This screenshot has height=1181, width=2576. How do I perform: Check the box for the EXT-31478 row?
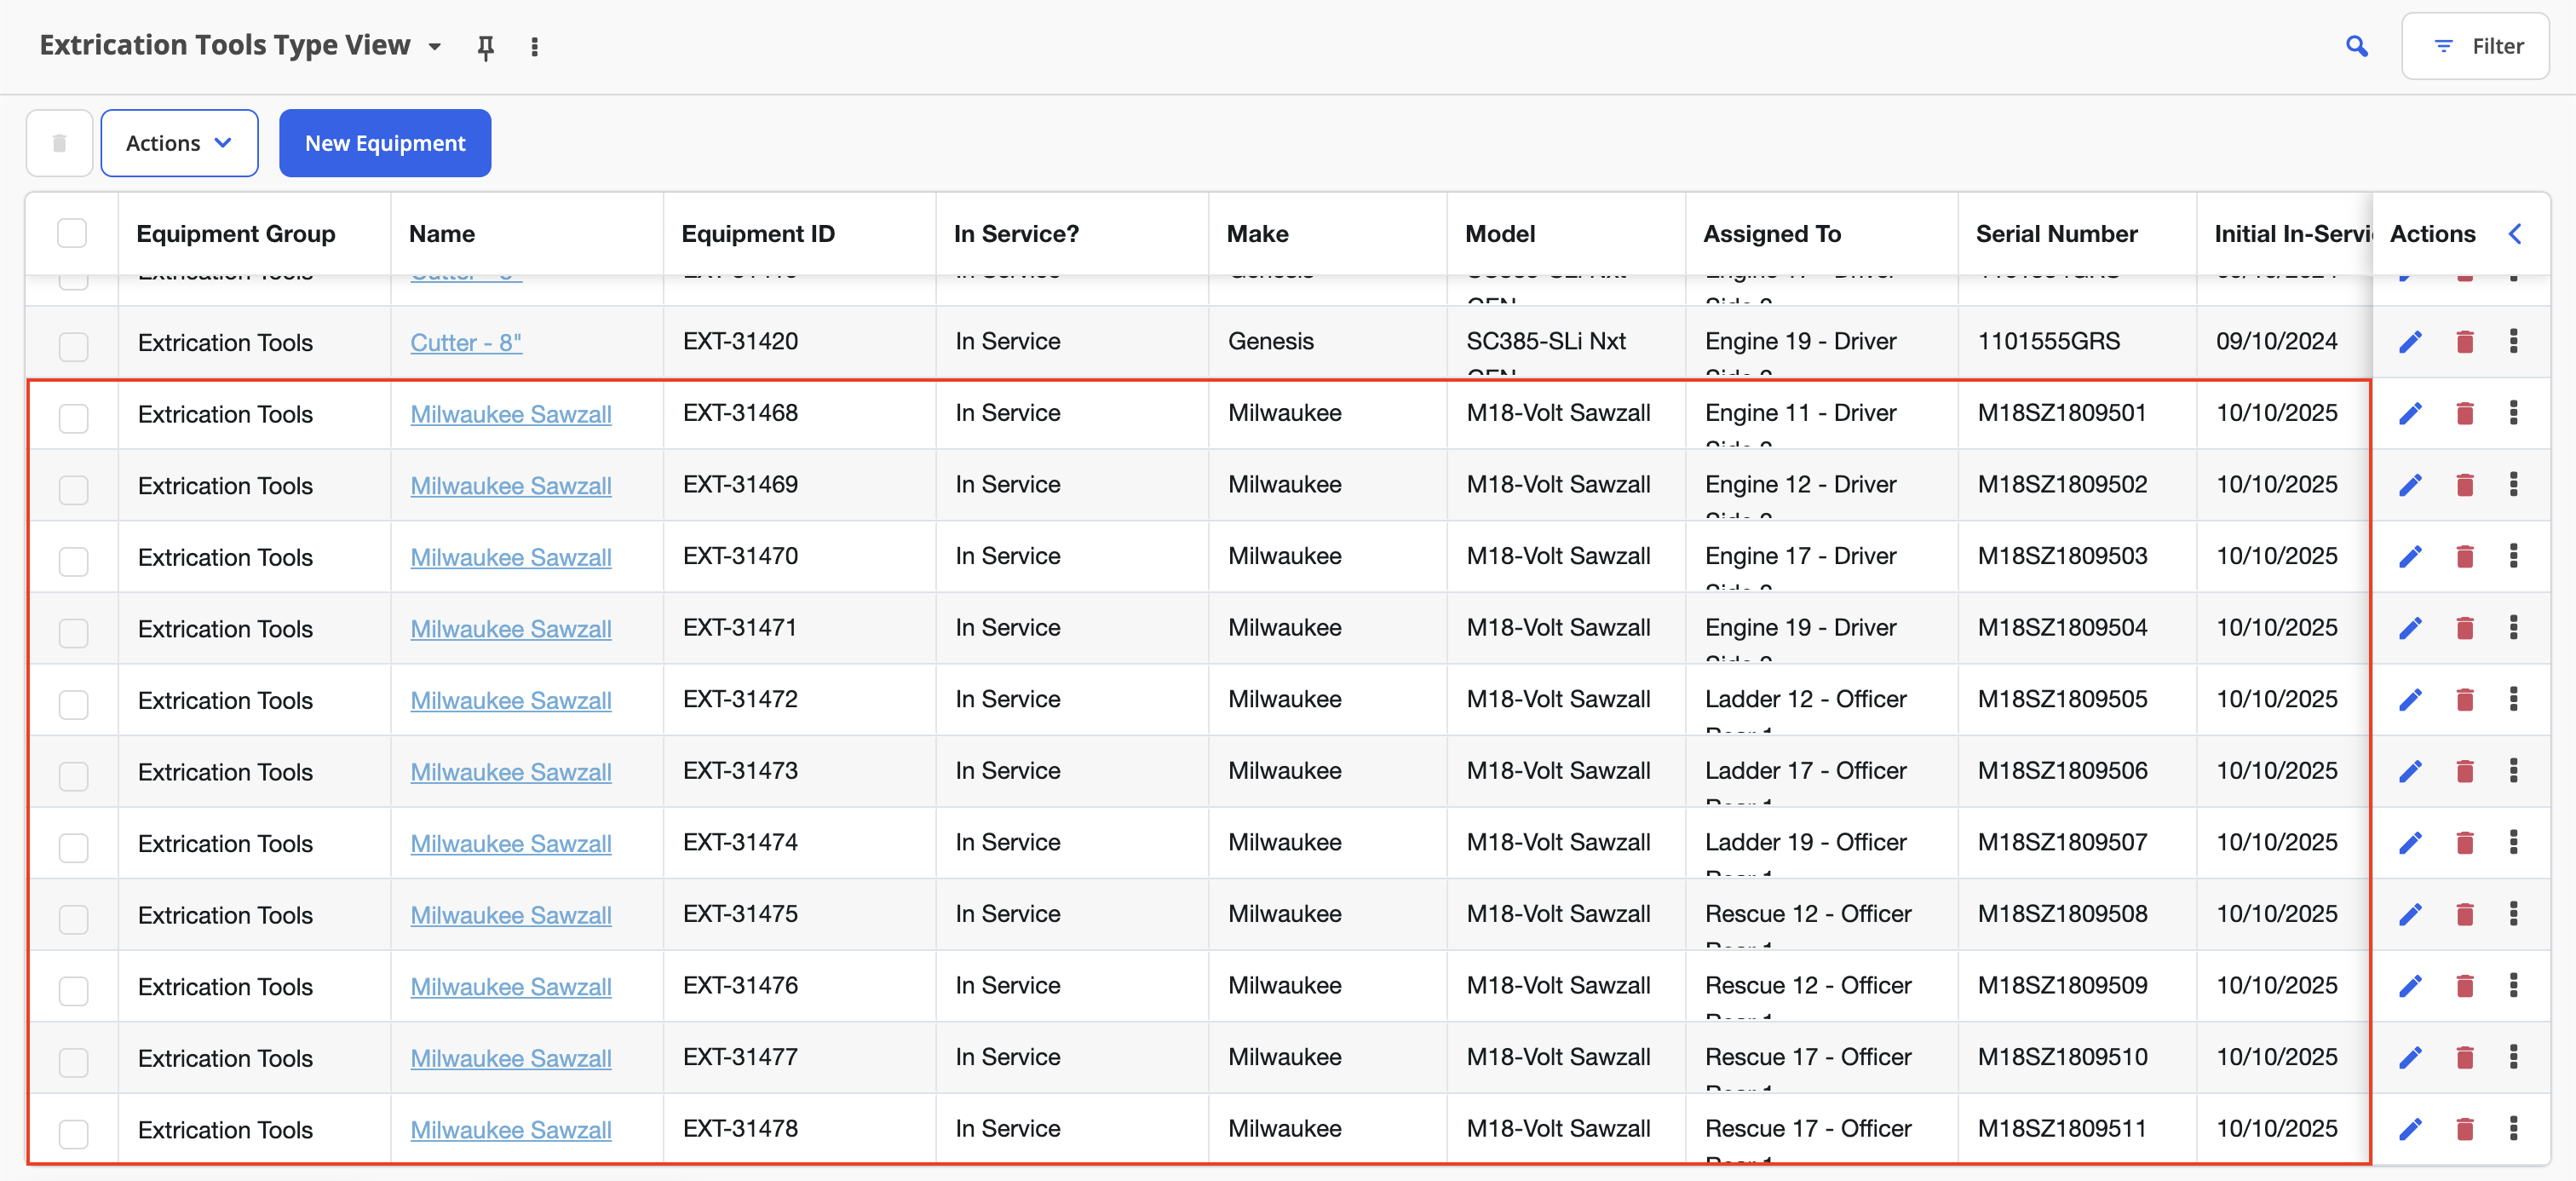pos(73,1134)
